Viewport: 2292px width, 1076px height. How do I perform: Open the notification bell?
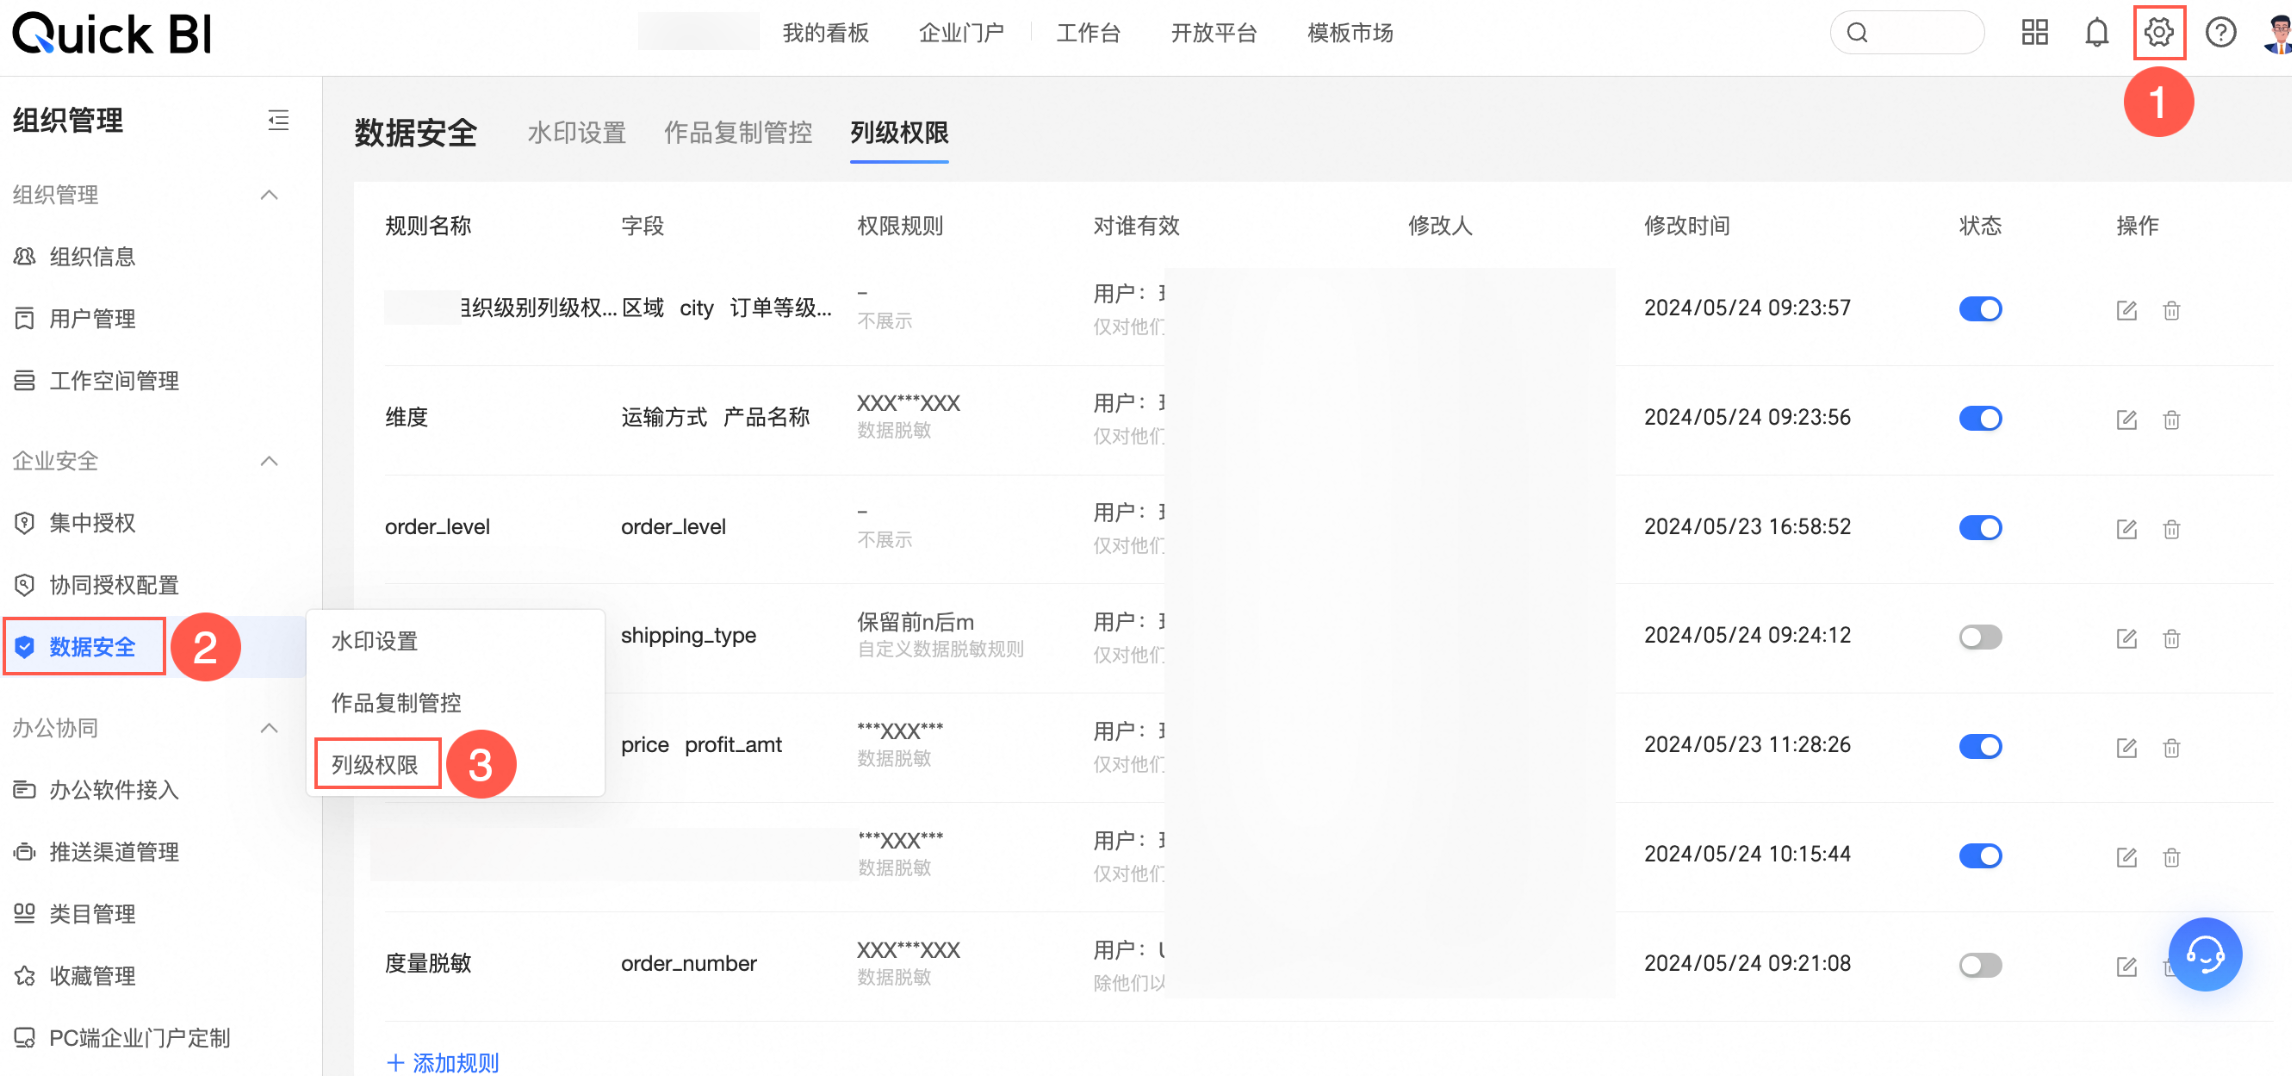tap(2097, 33)
